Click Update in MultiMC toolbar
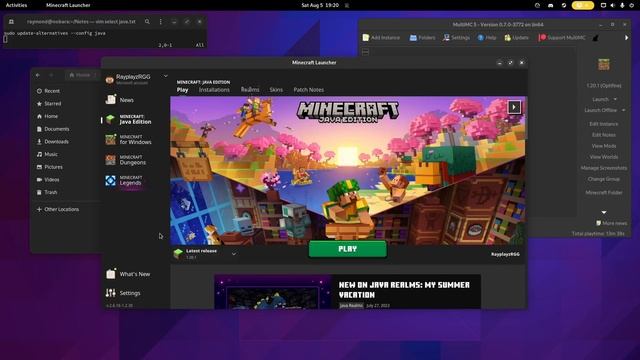The image size is (640, 360). click(516, 38)
